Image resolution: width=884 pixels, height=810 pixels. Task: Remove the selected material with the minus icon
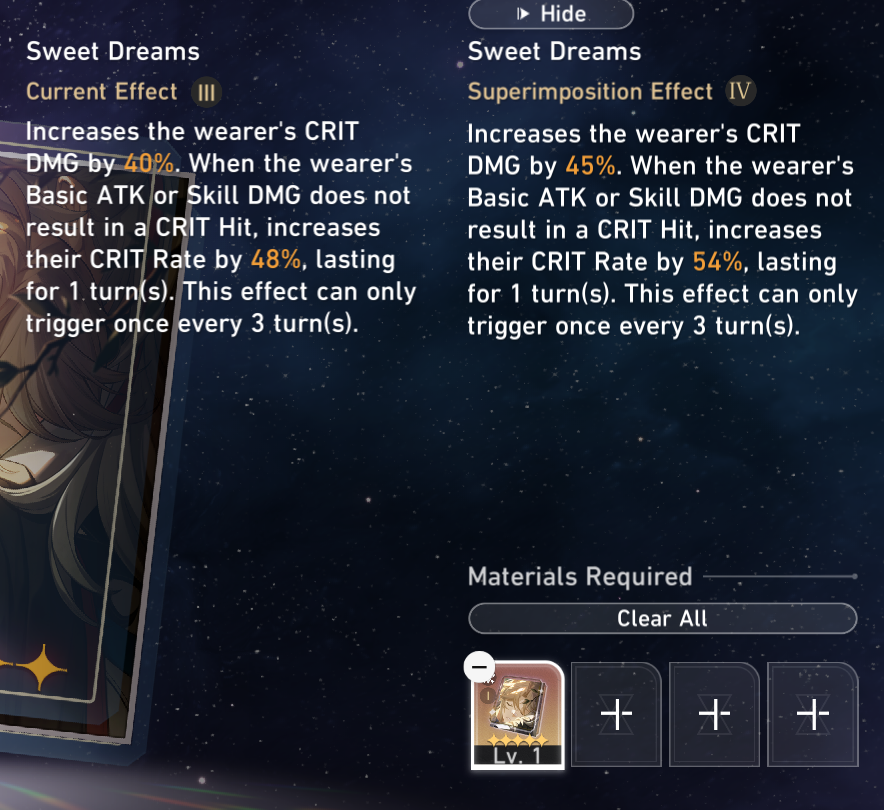pyautogui.click(x=479, y=667)
